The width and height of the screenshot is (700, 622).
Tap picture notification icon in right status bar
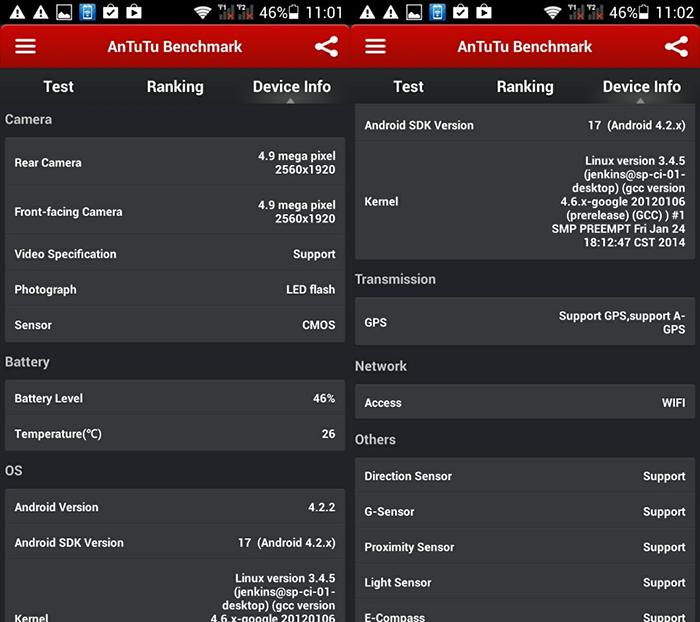pyautogui.click(x=414, y=12)
